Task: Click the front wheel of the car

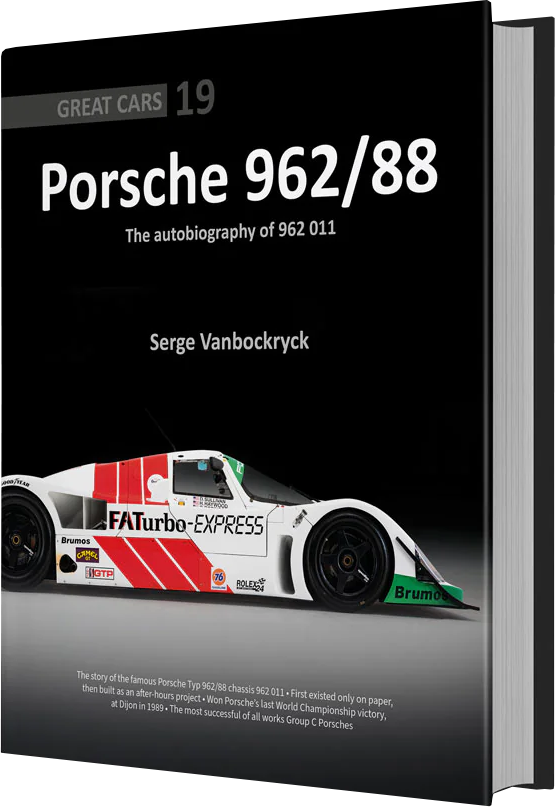Action: click(349, 559)
